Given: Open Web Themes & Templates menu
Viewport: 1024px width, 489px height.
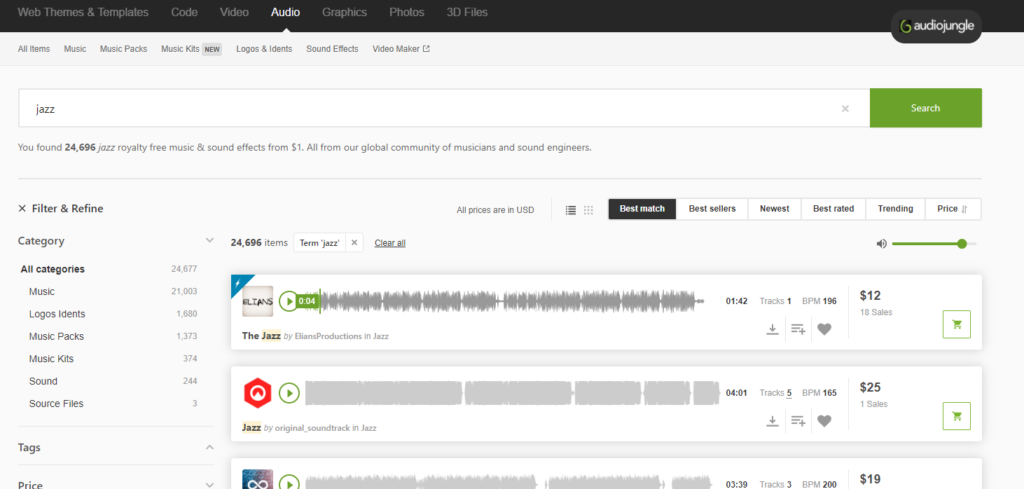Looking at the screenshot, I should [83, 12].
